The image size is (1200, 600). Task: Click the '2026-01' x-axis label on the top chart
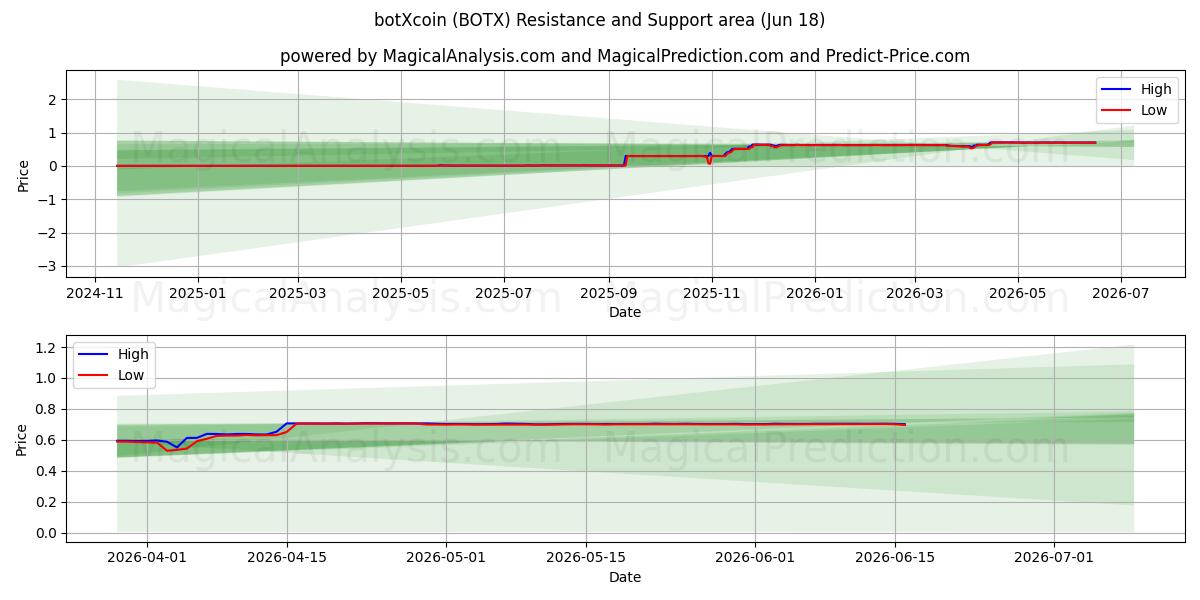point(814,294)
